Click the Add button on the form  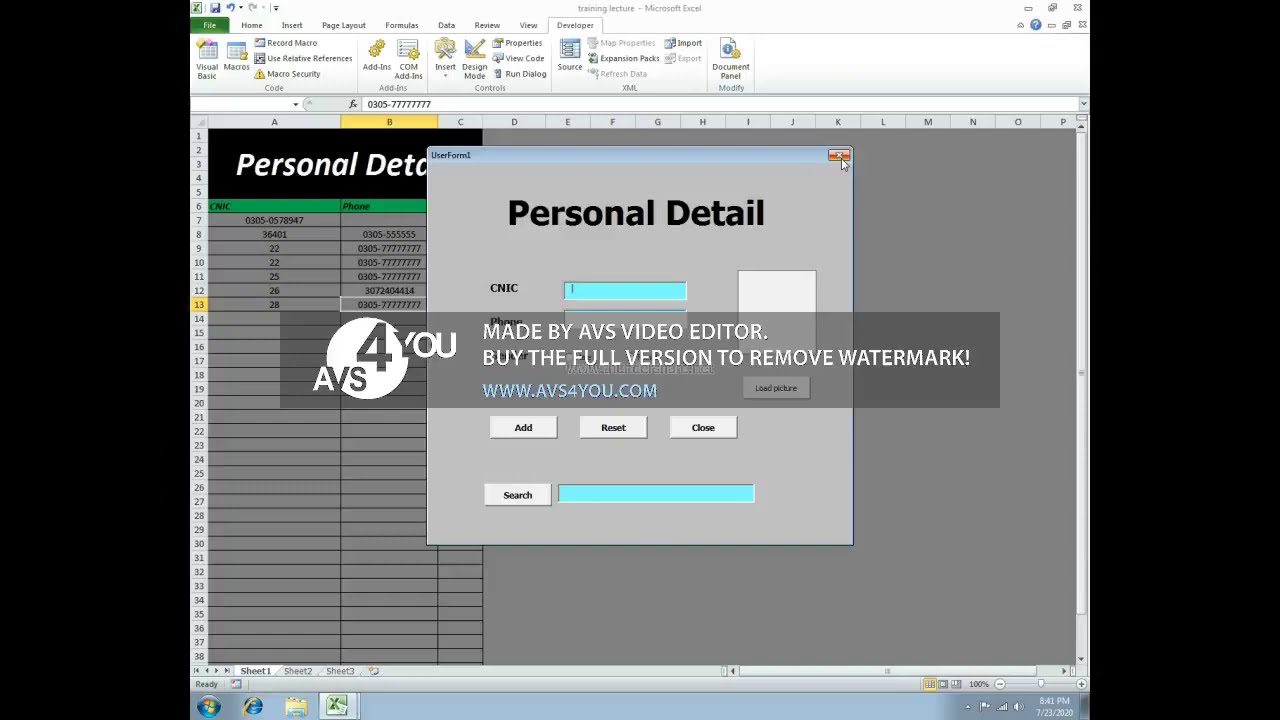pyautogui.click(x=523, y=428)
